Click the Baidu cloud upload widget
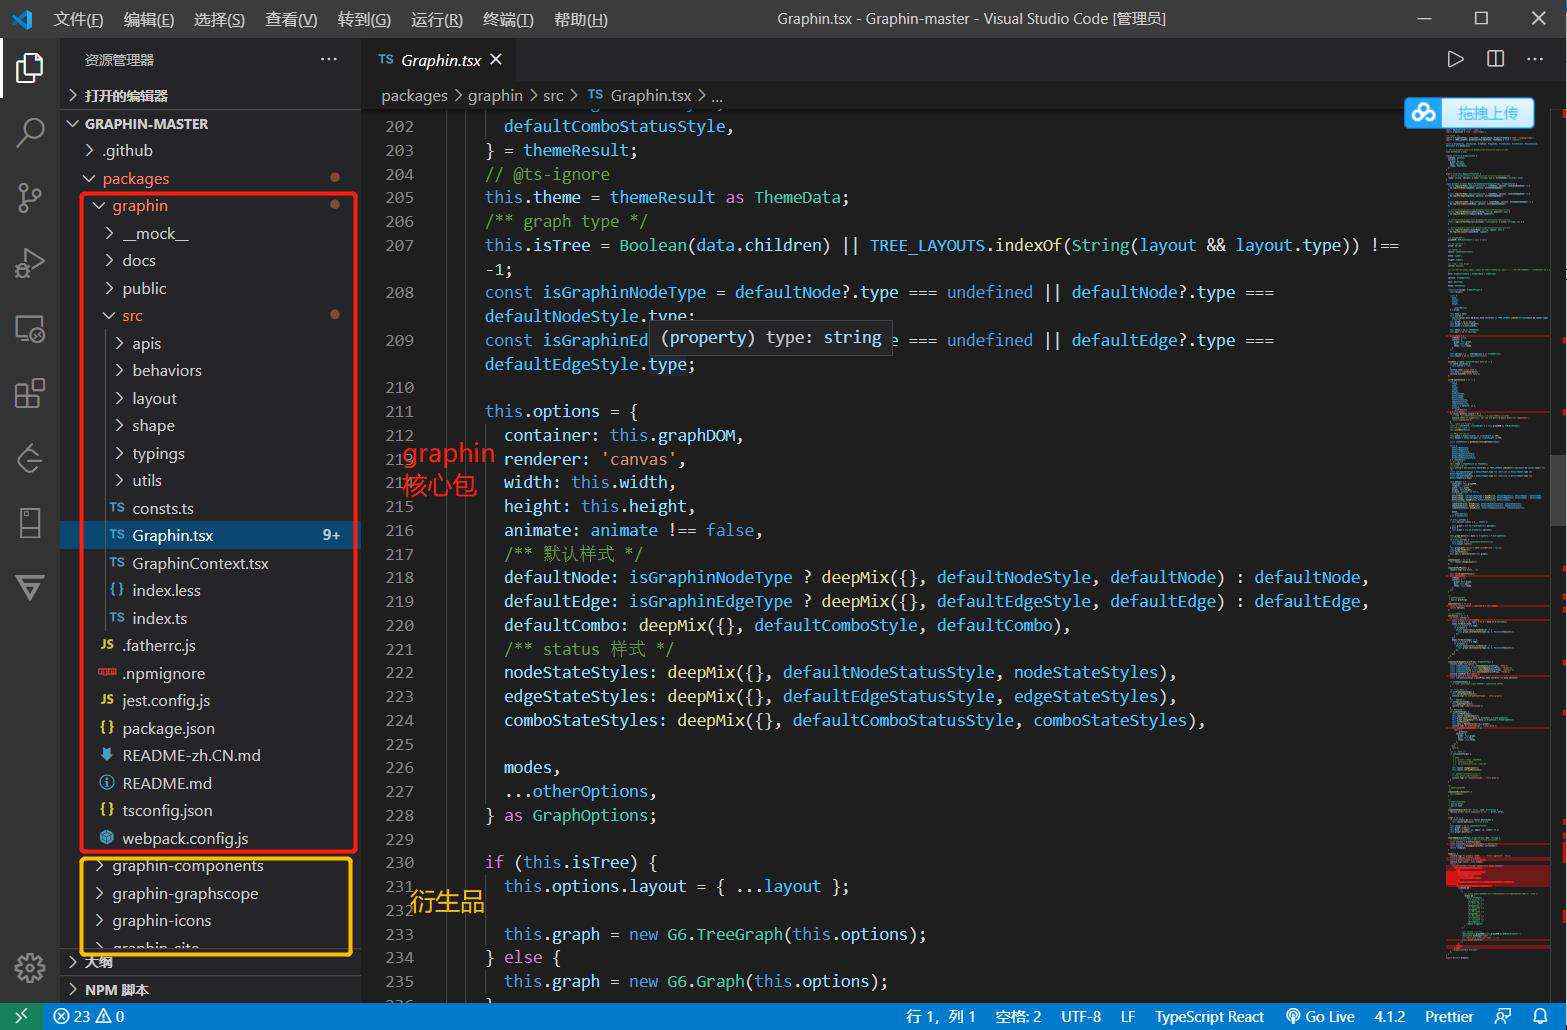 (x=1468, y=113)
